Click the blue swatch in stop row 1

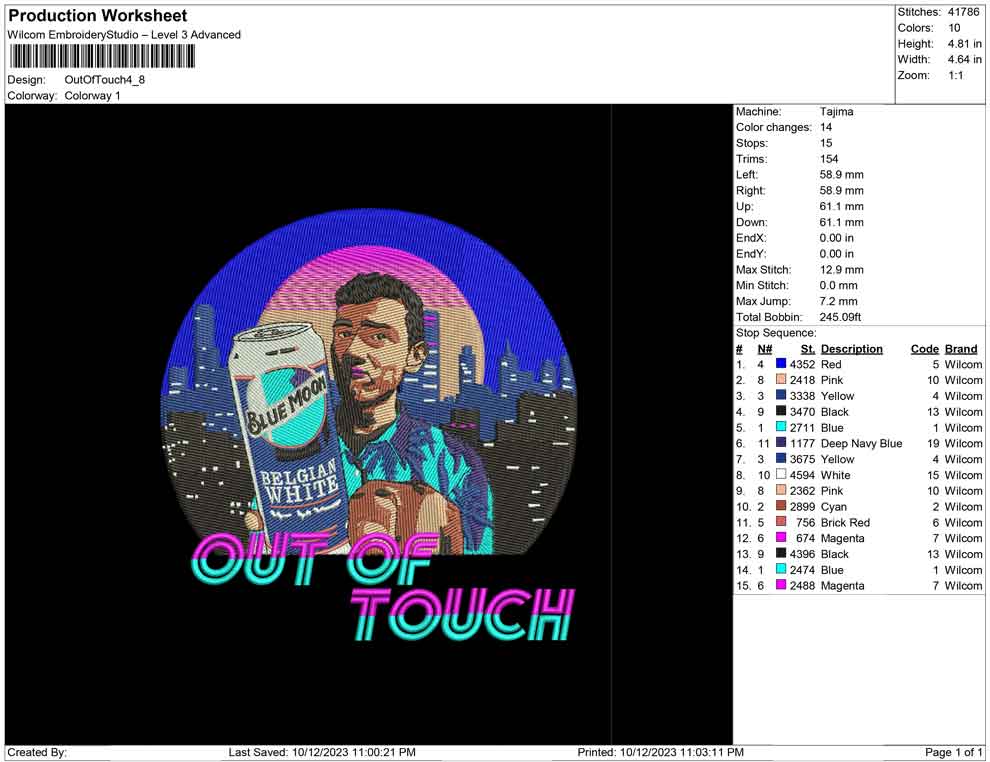781,364
